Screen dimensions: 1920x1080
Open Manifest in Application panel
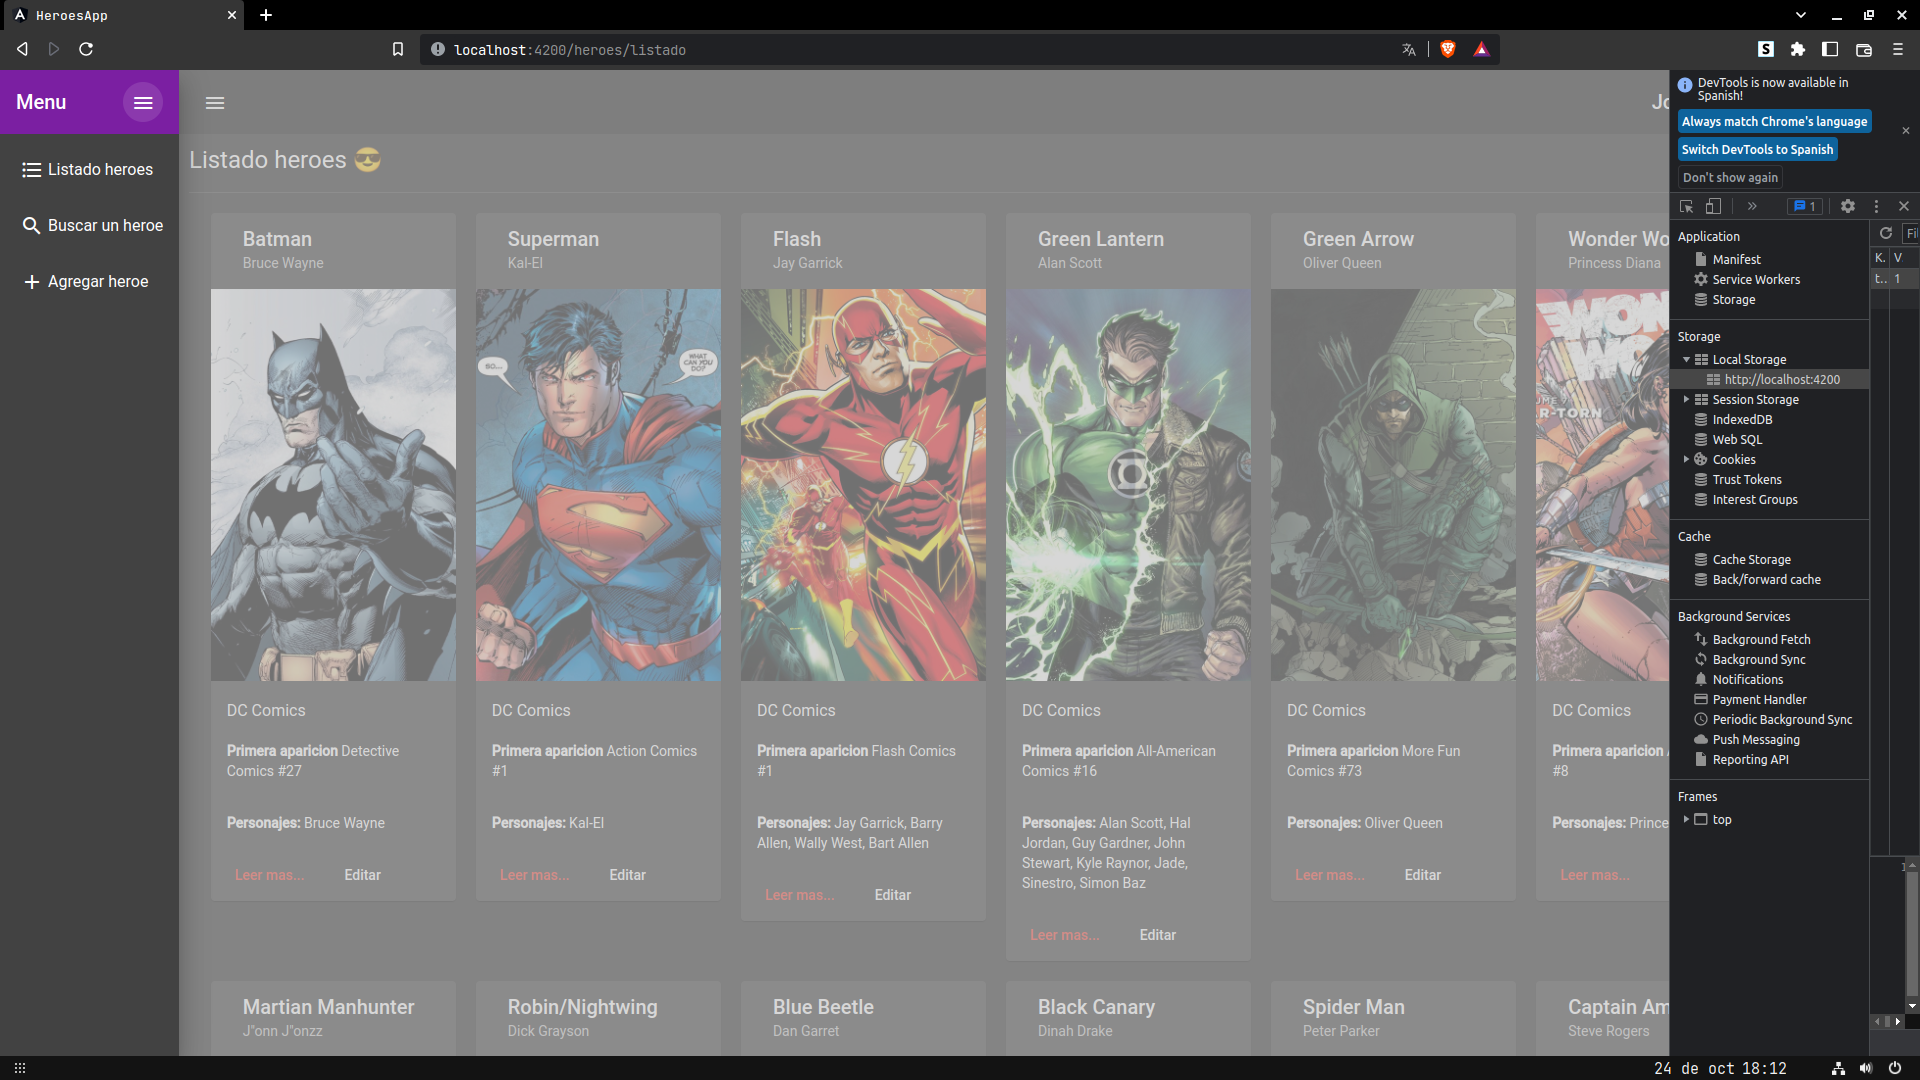pyautogui.click(x=1736, y=260)
